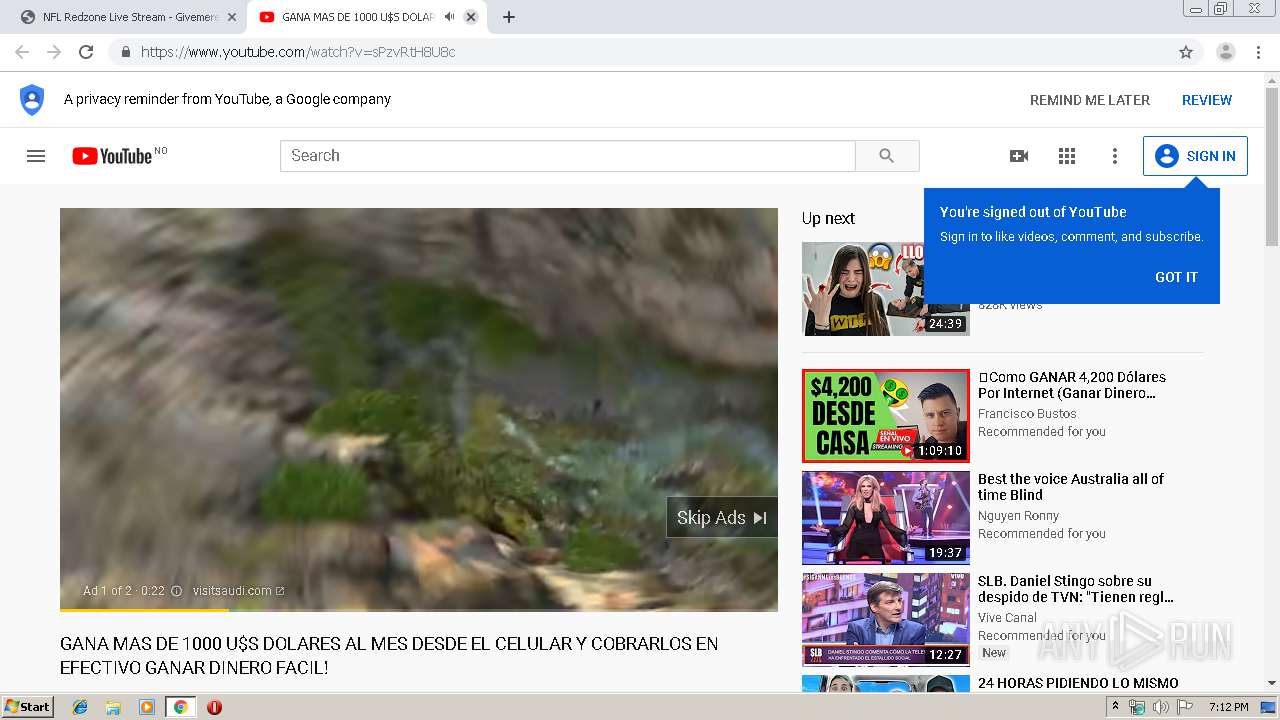
Task: Open the 24:39 video thumbnail
Action: 886,289
